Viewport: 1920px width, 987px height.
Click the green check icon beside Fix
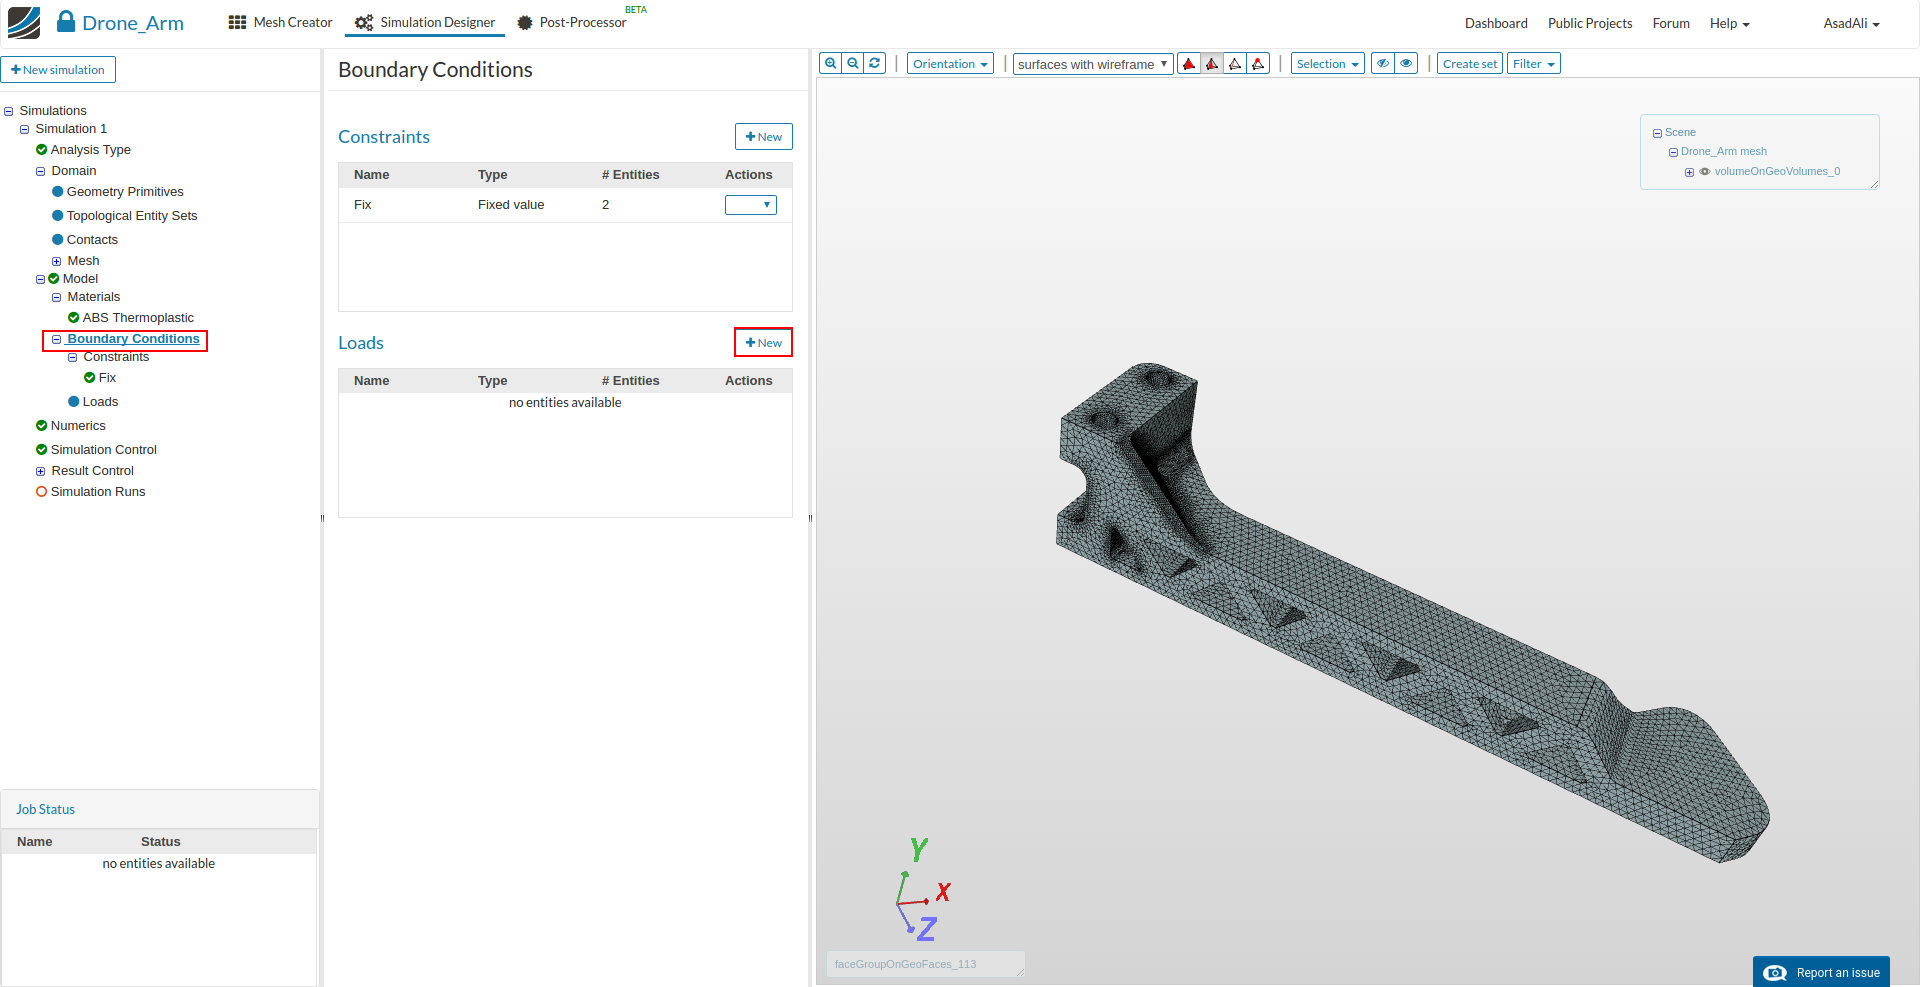(89, 378)
